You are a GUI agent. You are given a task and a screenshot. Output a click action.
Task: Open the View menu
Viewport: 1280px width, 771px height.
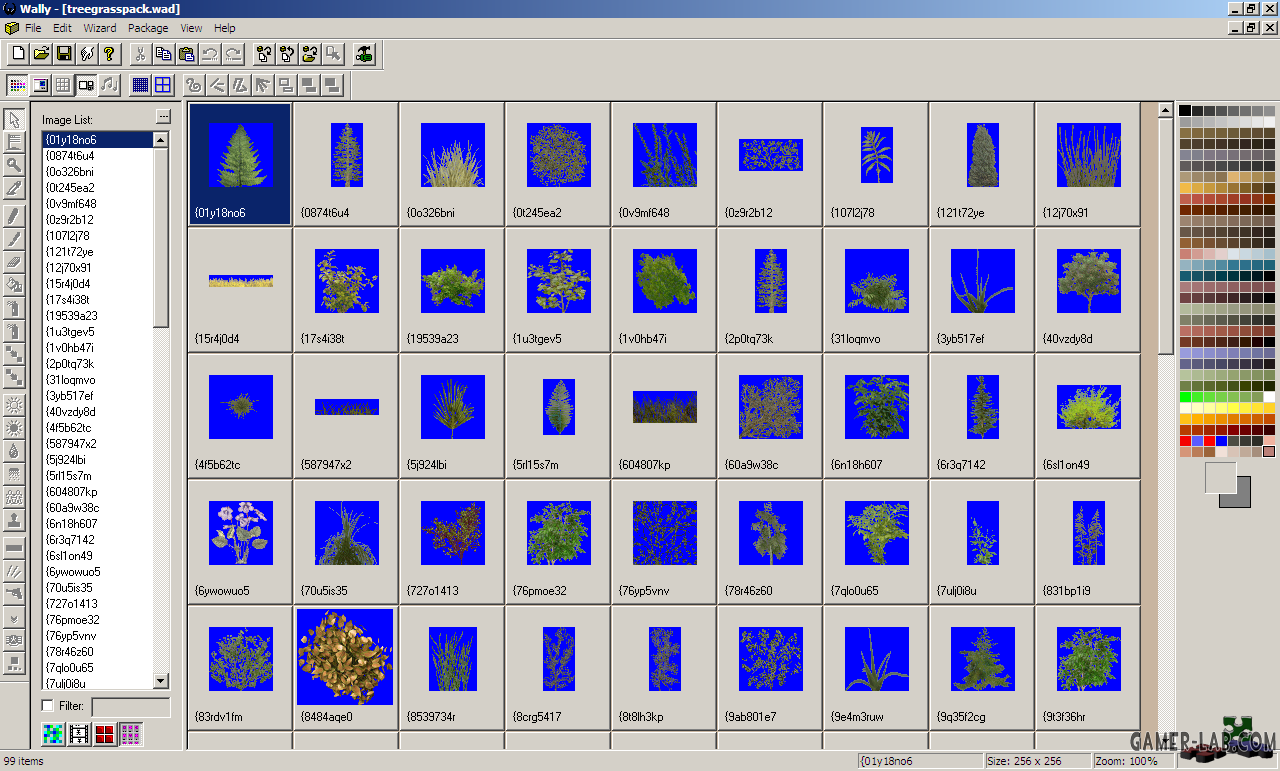click(x=191, y=28)
